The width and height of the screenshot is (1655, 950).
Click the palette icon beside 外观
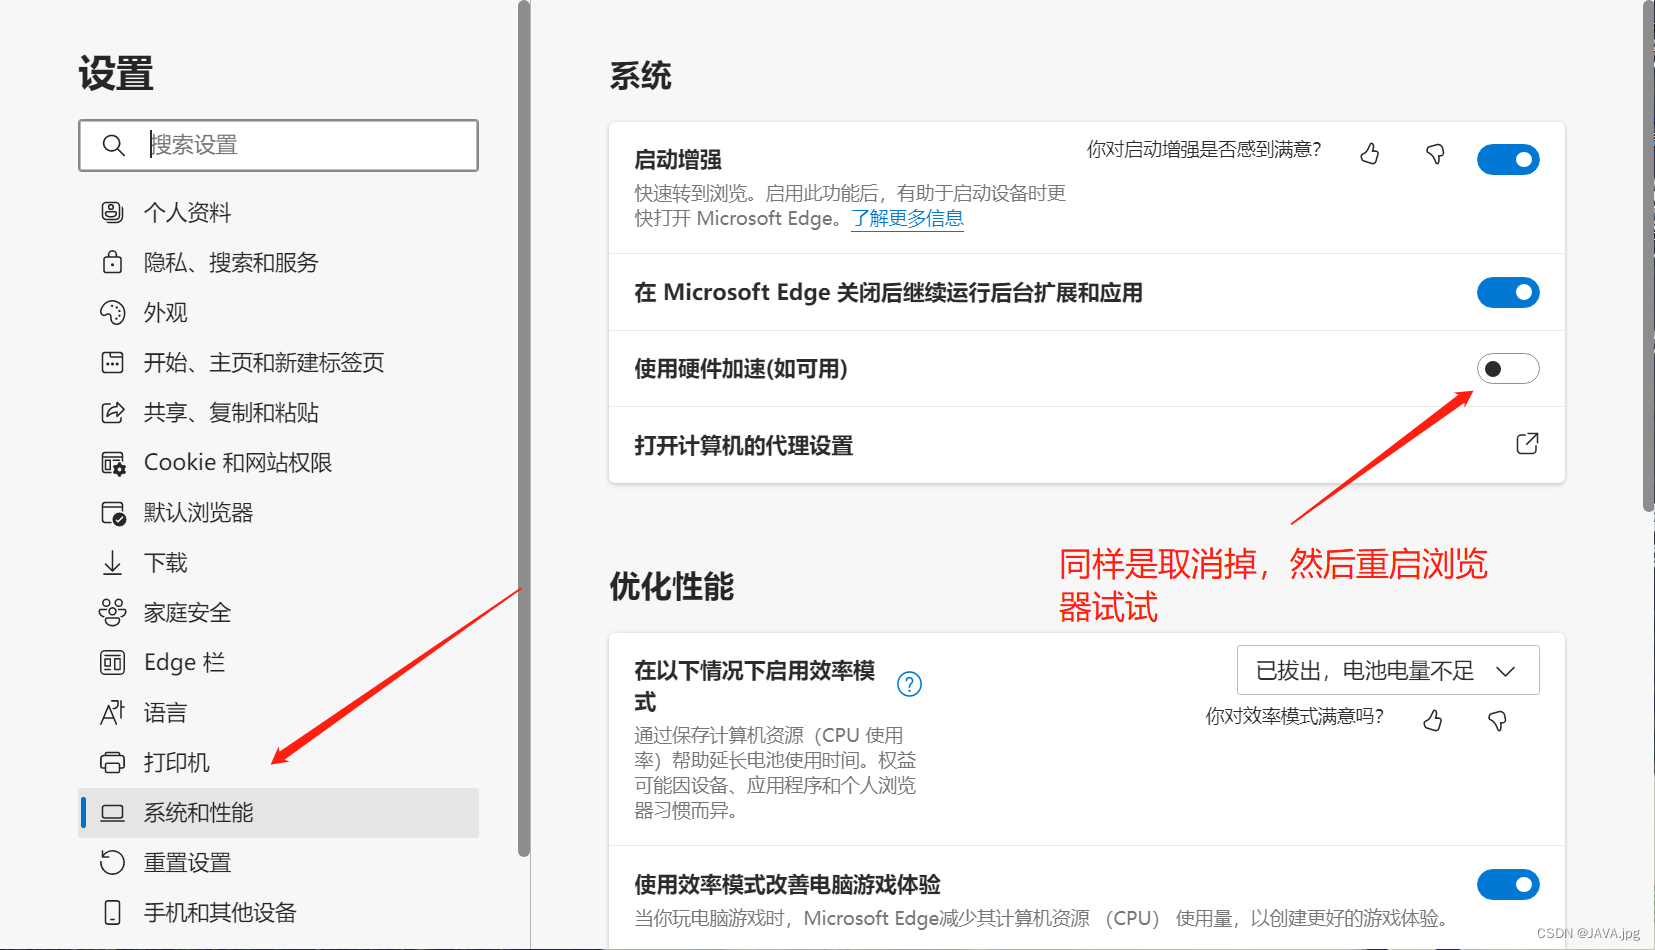pyautogui.click(x=113, y=312)
